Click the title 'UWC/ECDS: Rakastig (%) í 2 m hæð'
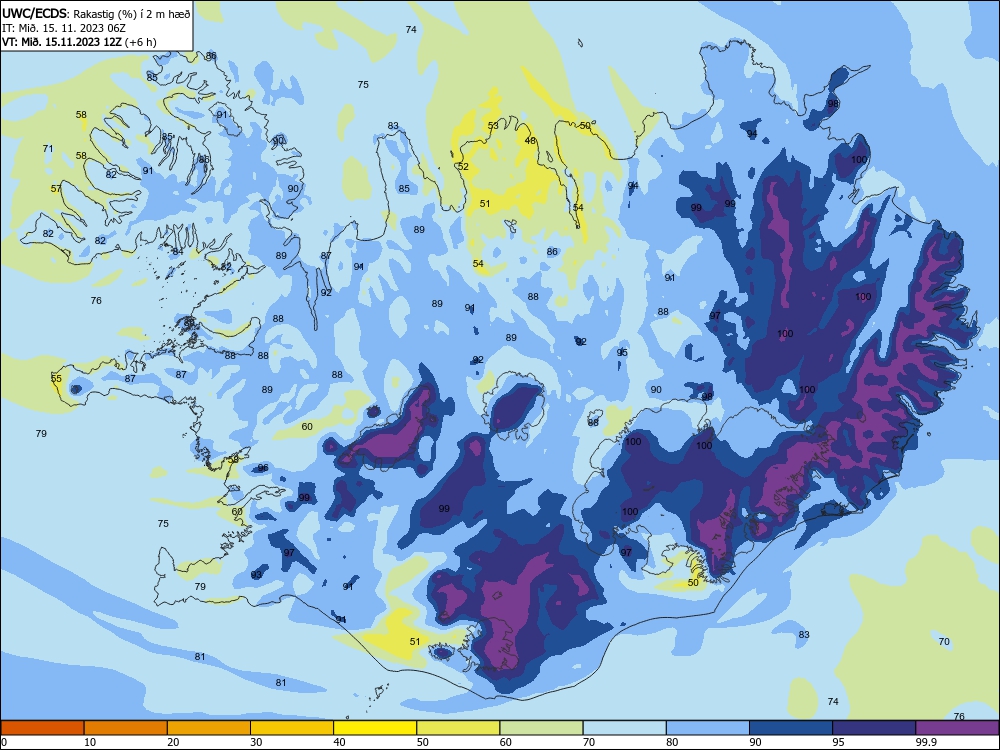 [96, 14]
